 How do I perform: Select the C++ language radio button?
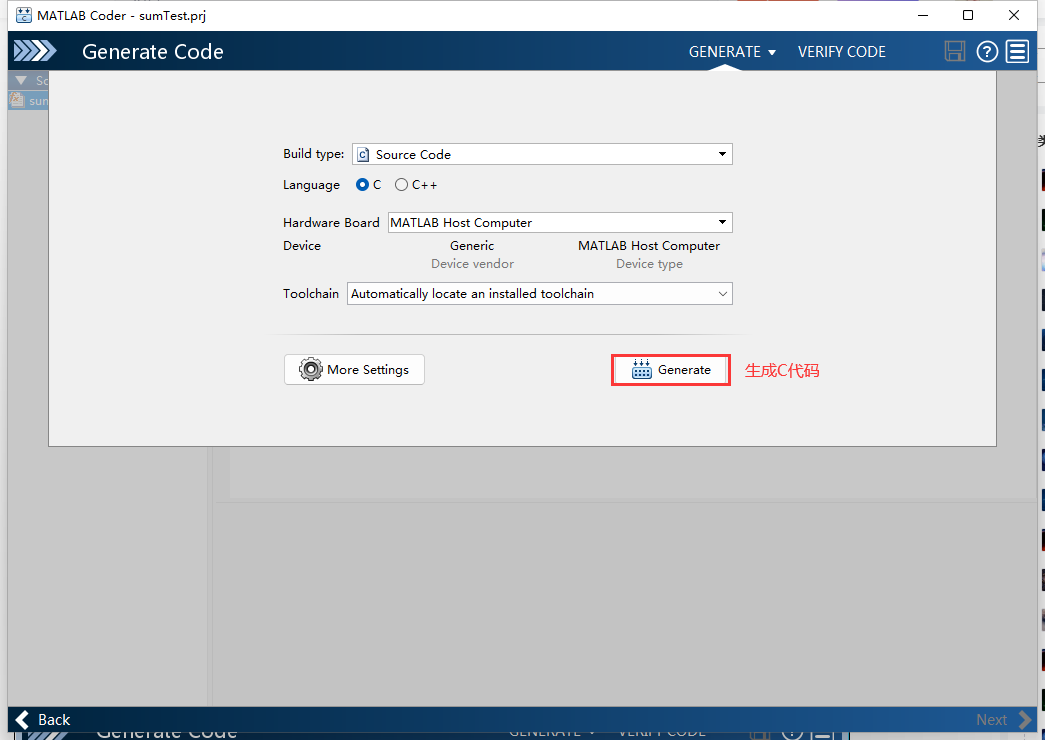(x=401, y=185)
